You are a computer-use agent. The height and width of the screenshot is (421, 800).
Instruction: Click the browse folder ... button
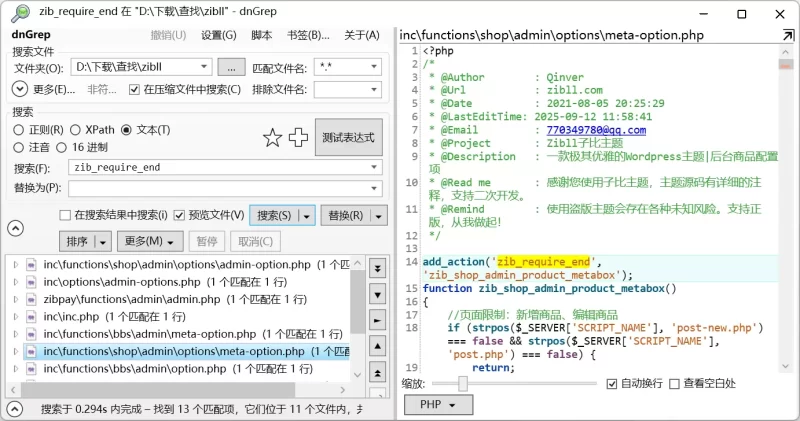tap(231, 67)
